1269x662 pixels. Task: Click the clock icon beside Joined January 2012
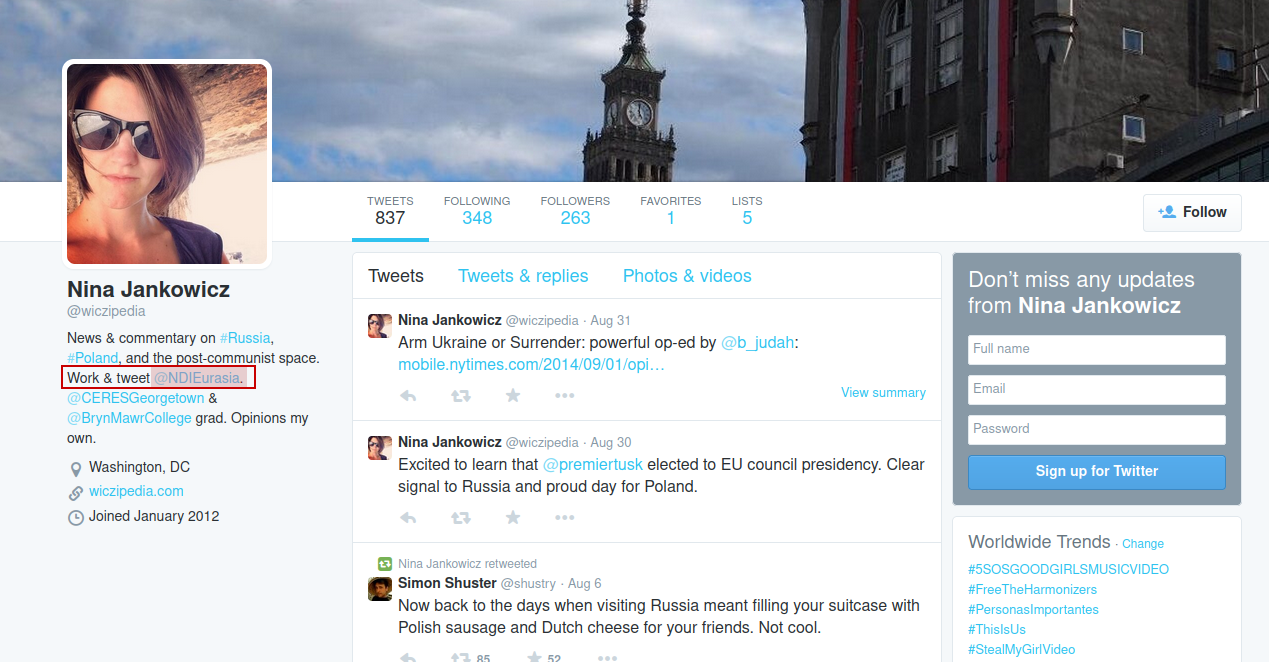click(76, 518)
